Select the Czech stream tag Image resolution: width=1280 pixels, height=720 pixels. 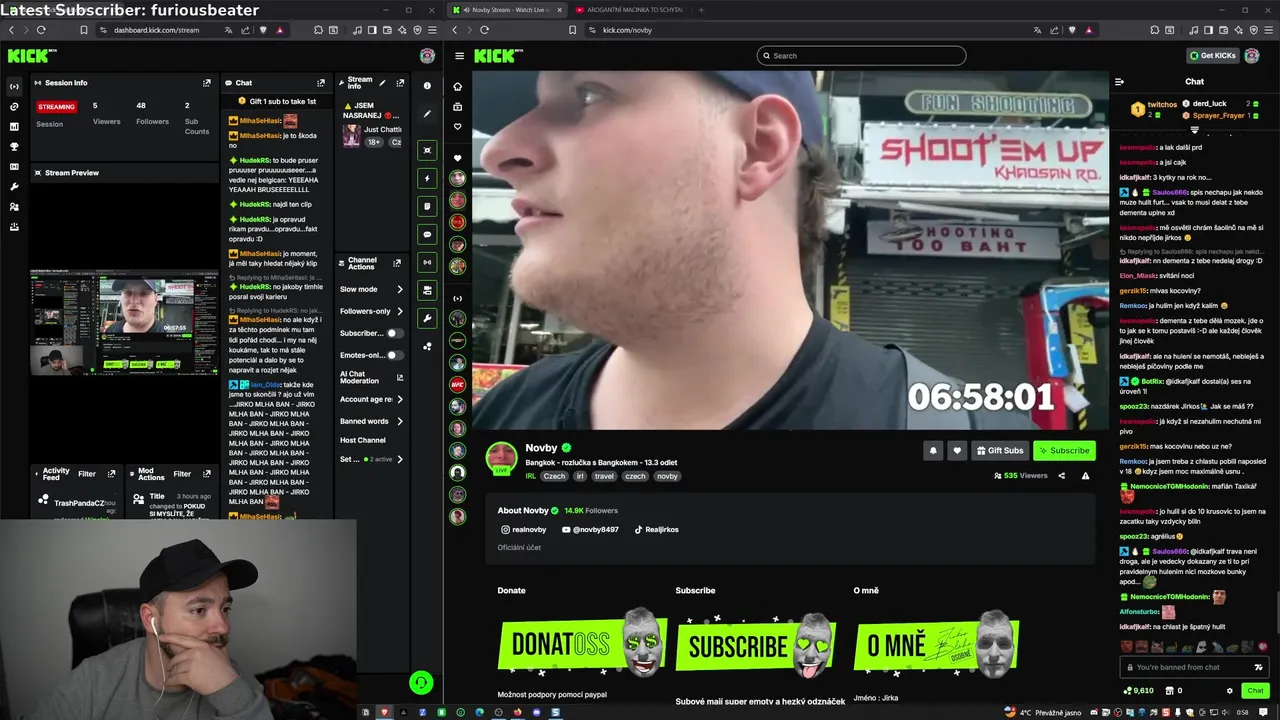tap(554, 476)
